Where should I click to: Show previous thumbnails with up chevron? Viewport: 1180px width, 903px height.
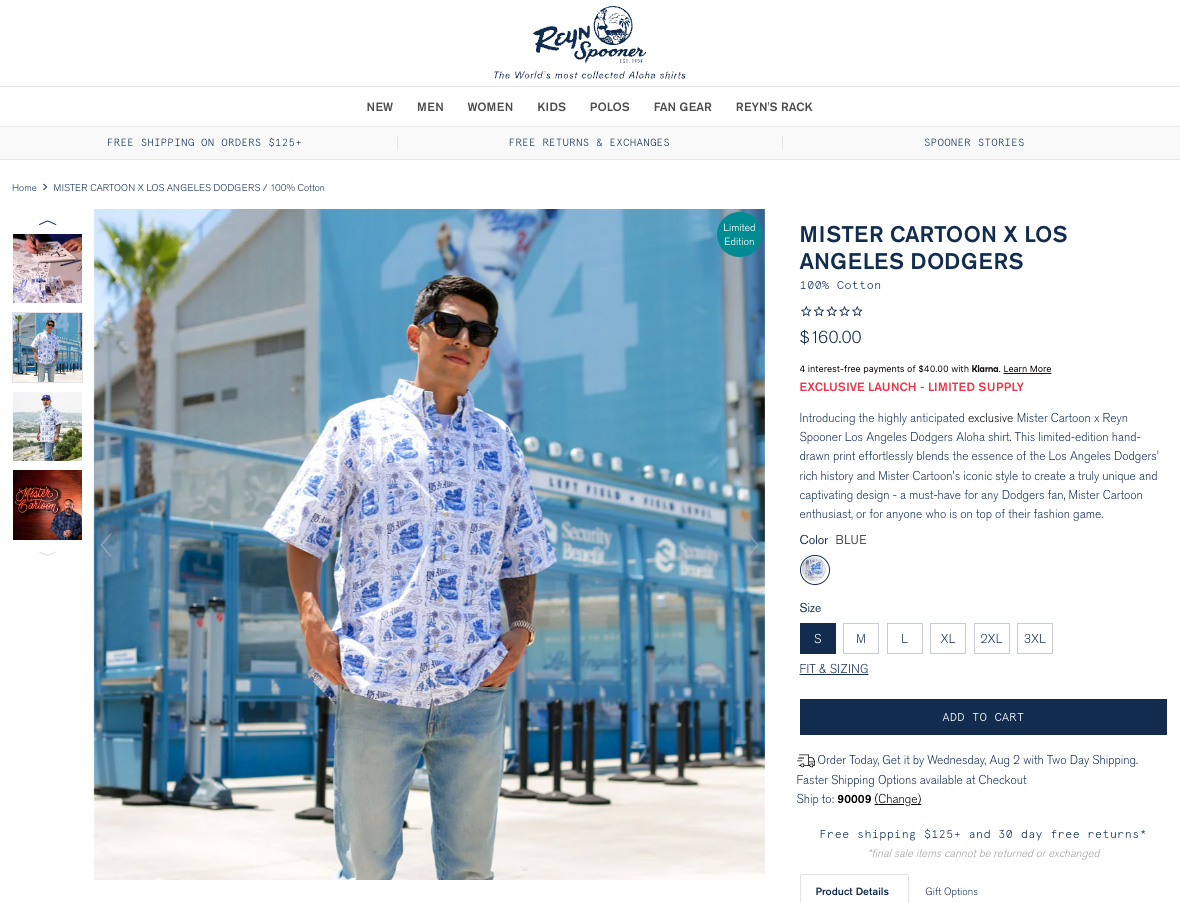[47, 222]
